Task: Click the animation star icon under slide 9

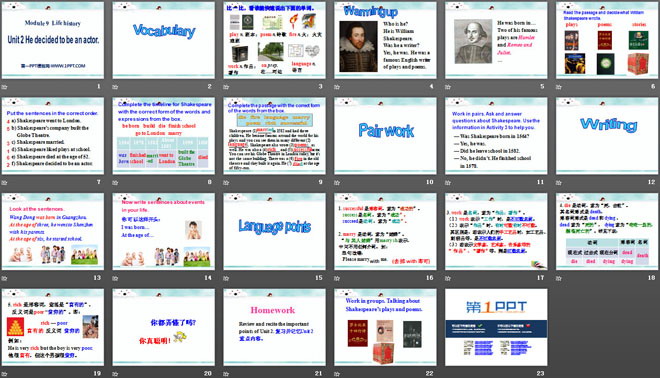Action: pos(226,182)
